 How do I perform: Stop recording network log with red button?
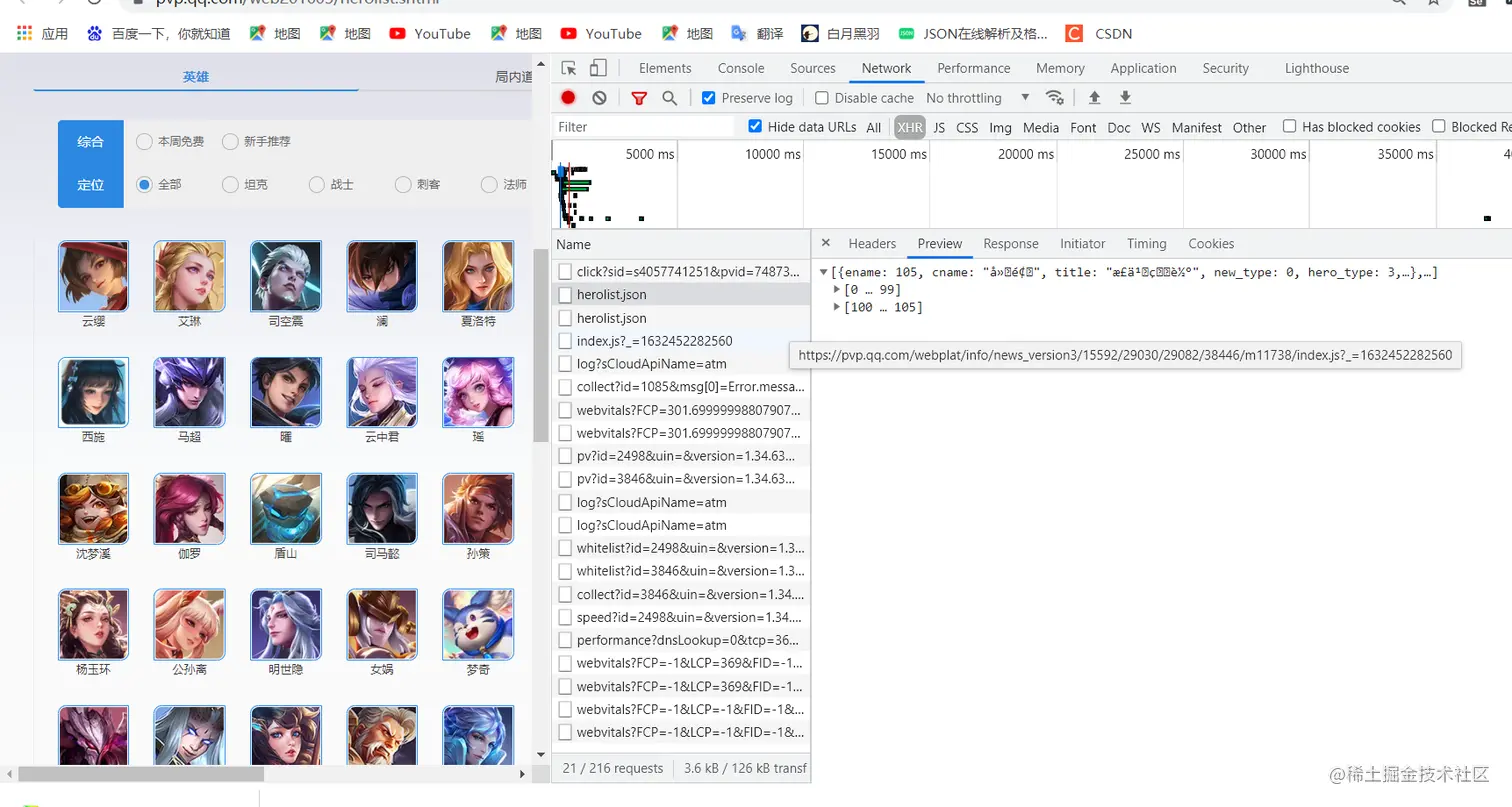click(x=568, y=97)
